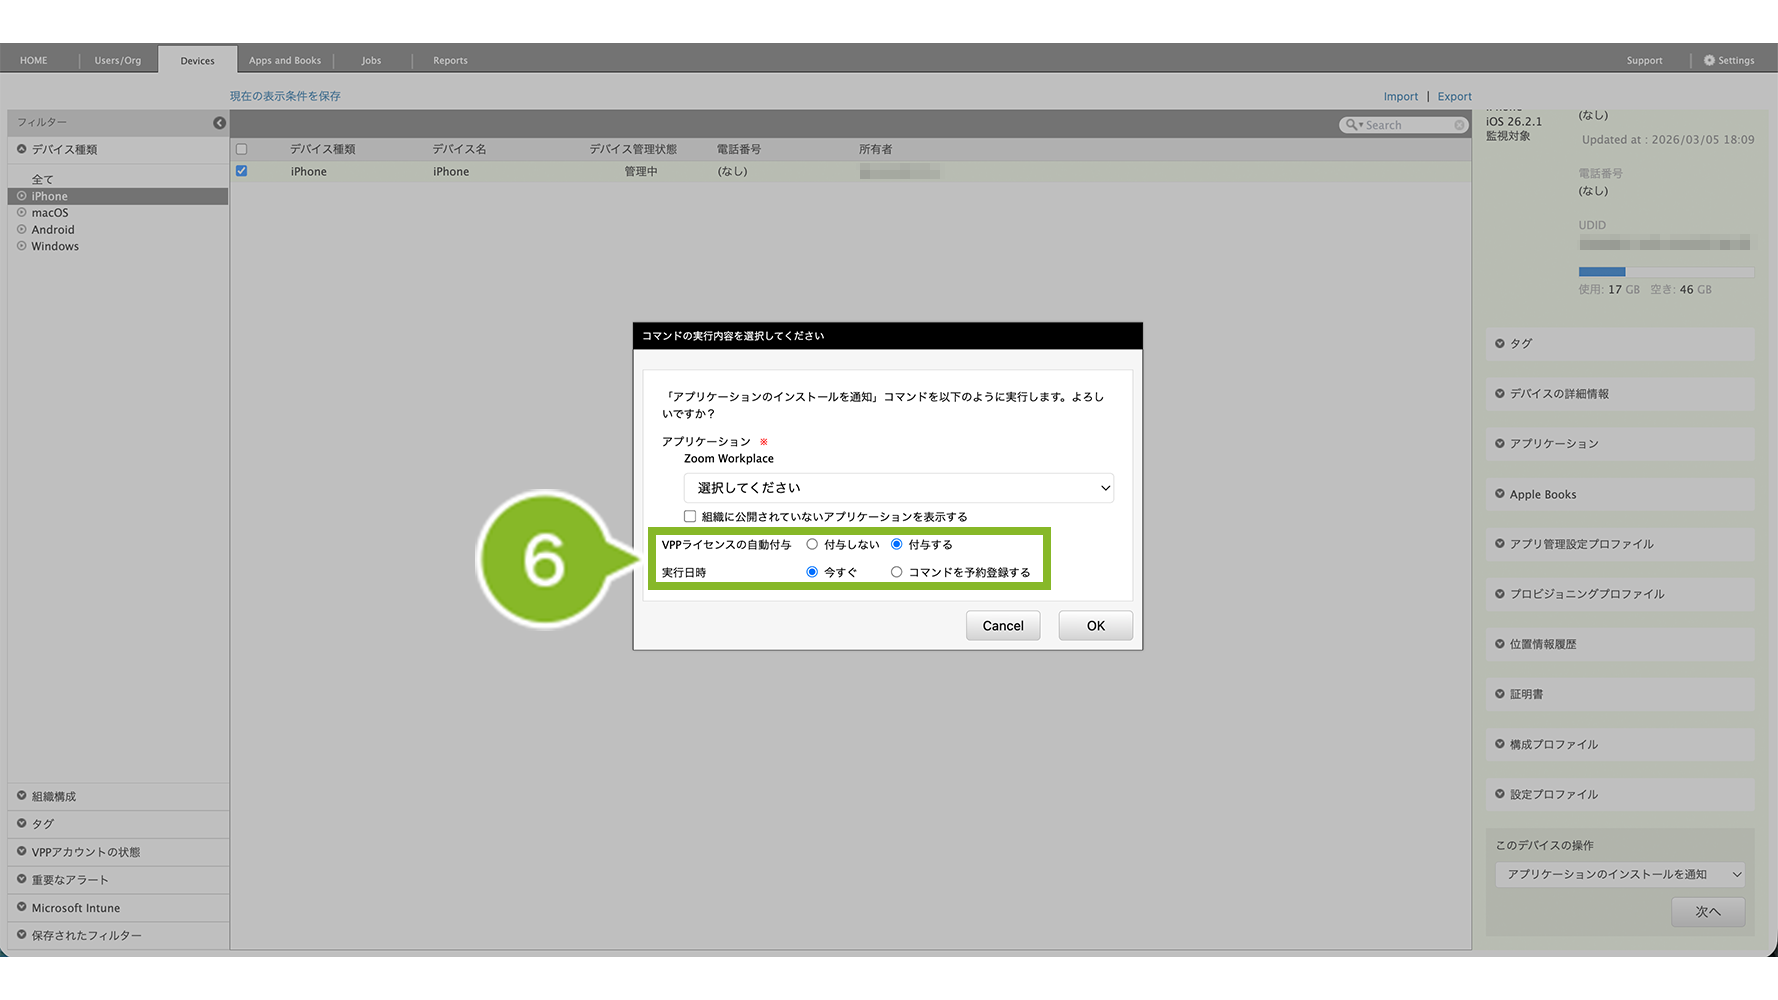Click the OK button in dialog

point(1095,626)
